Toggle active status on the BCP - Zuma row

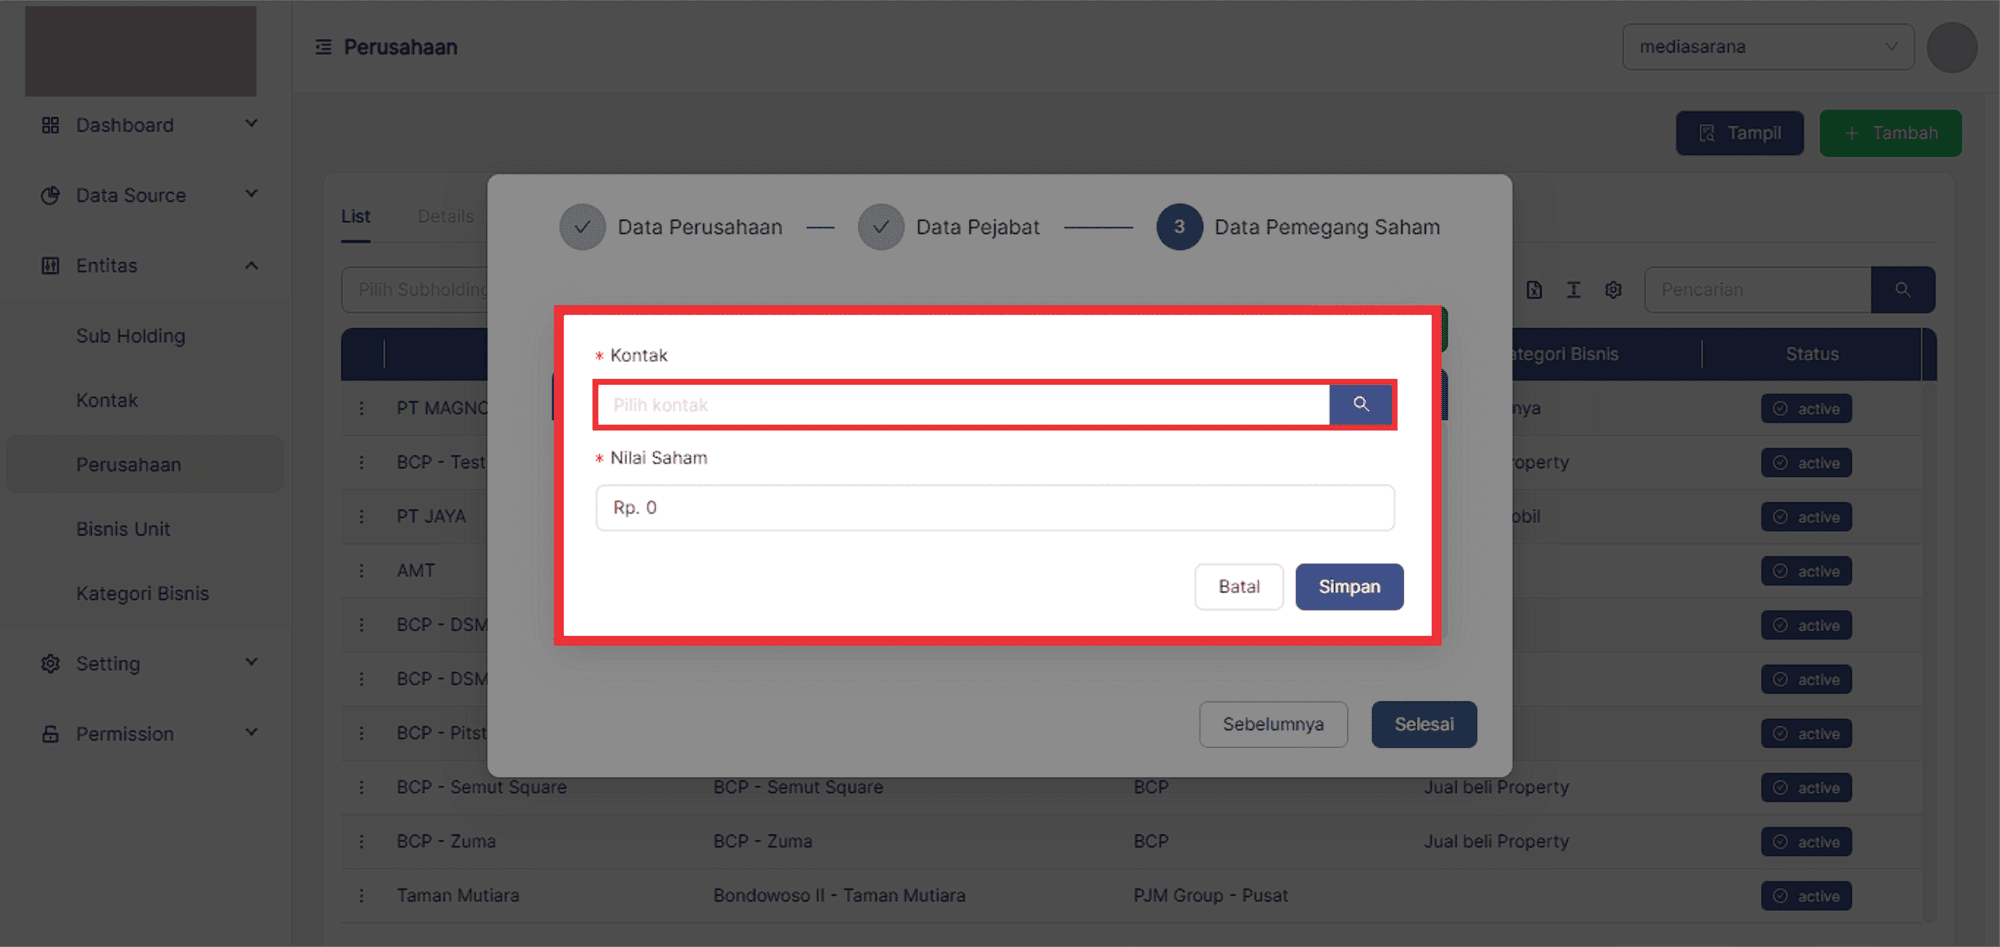tap(1806, 842)
